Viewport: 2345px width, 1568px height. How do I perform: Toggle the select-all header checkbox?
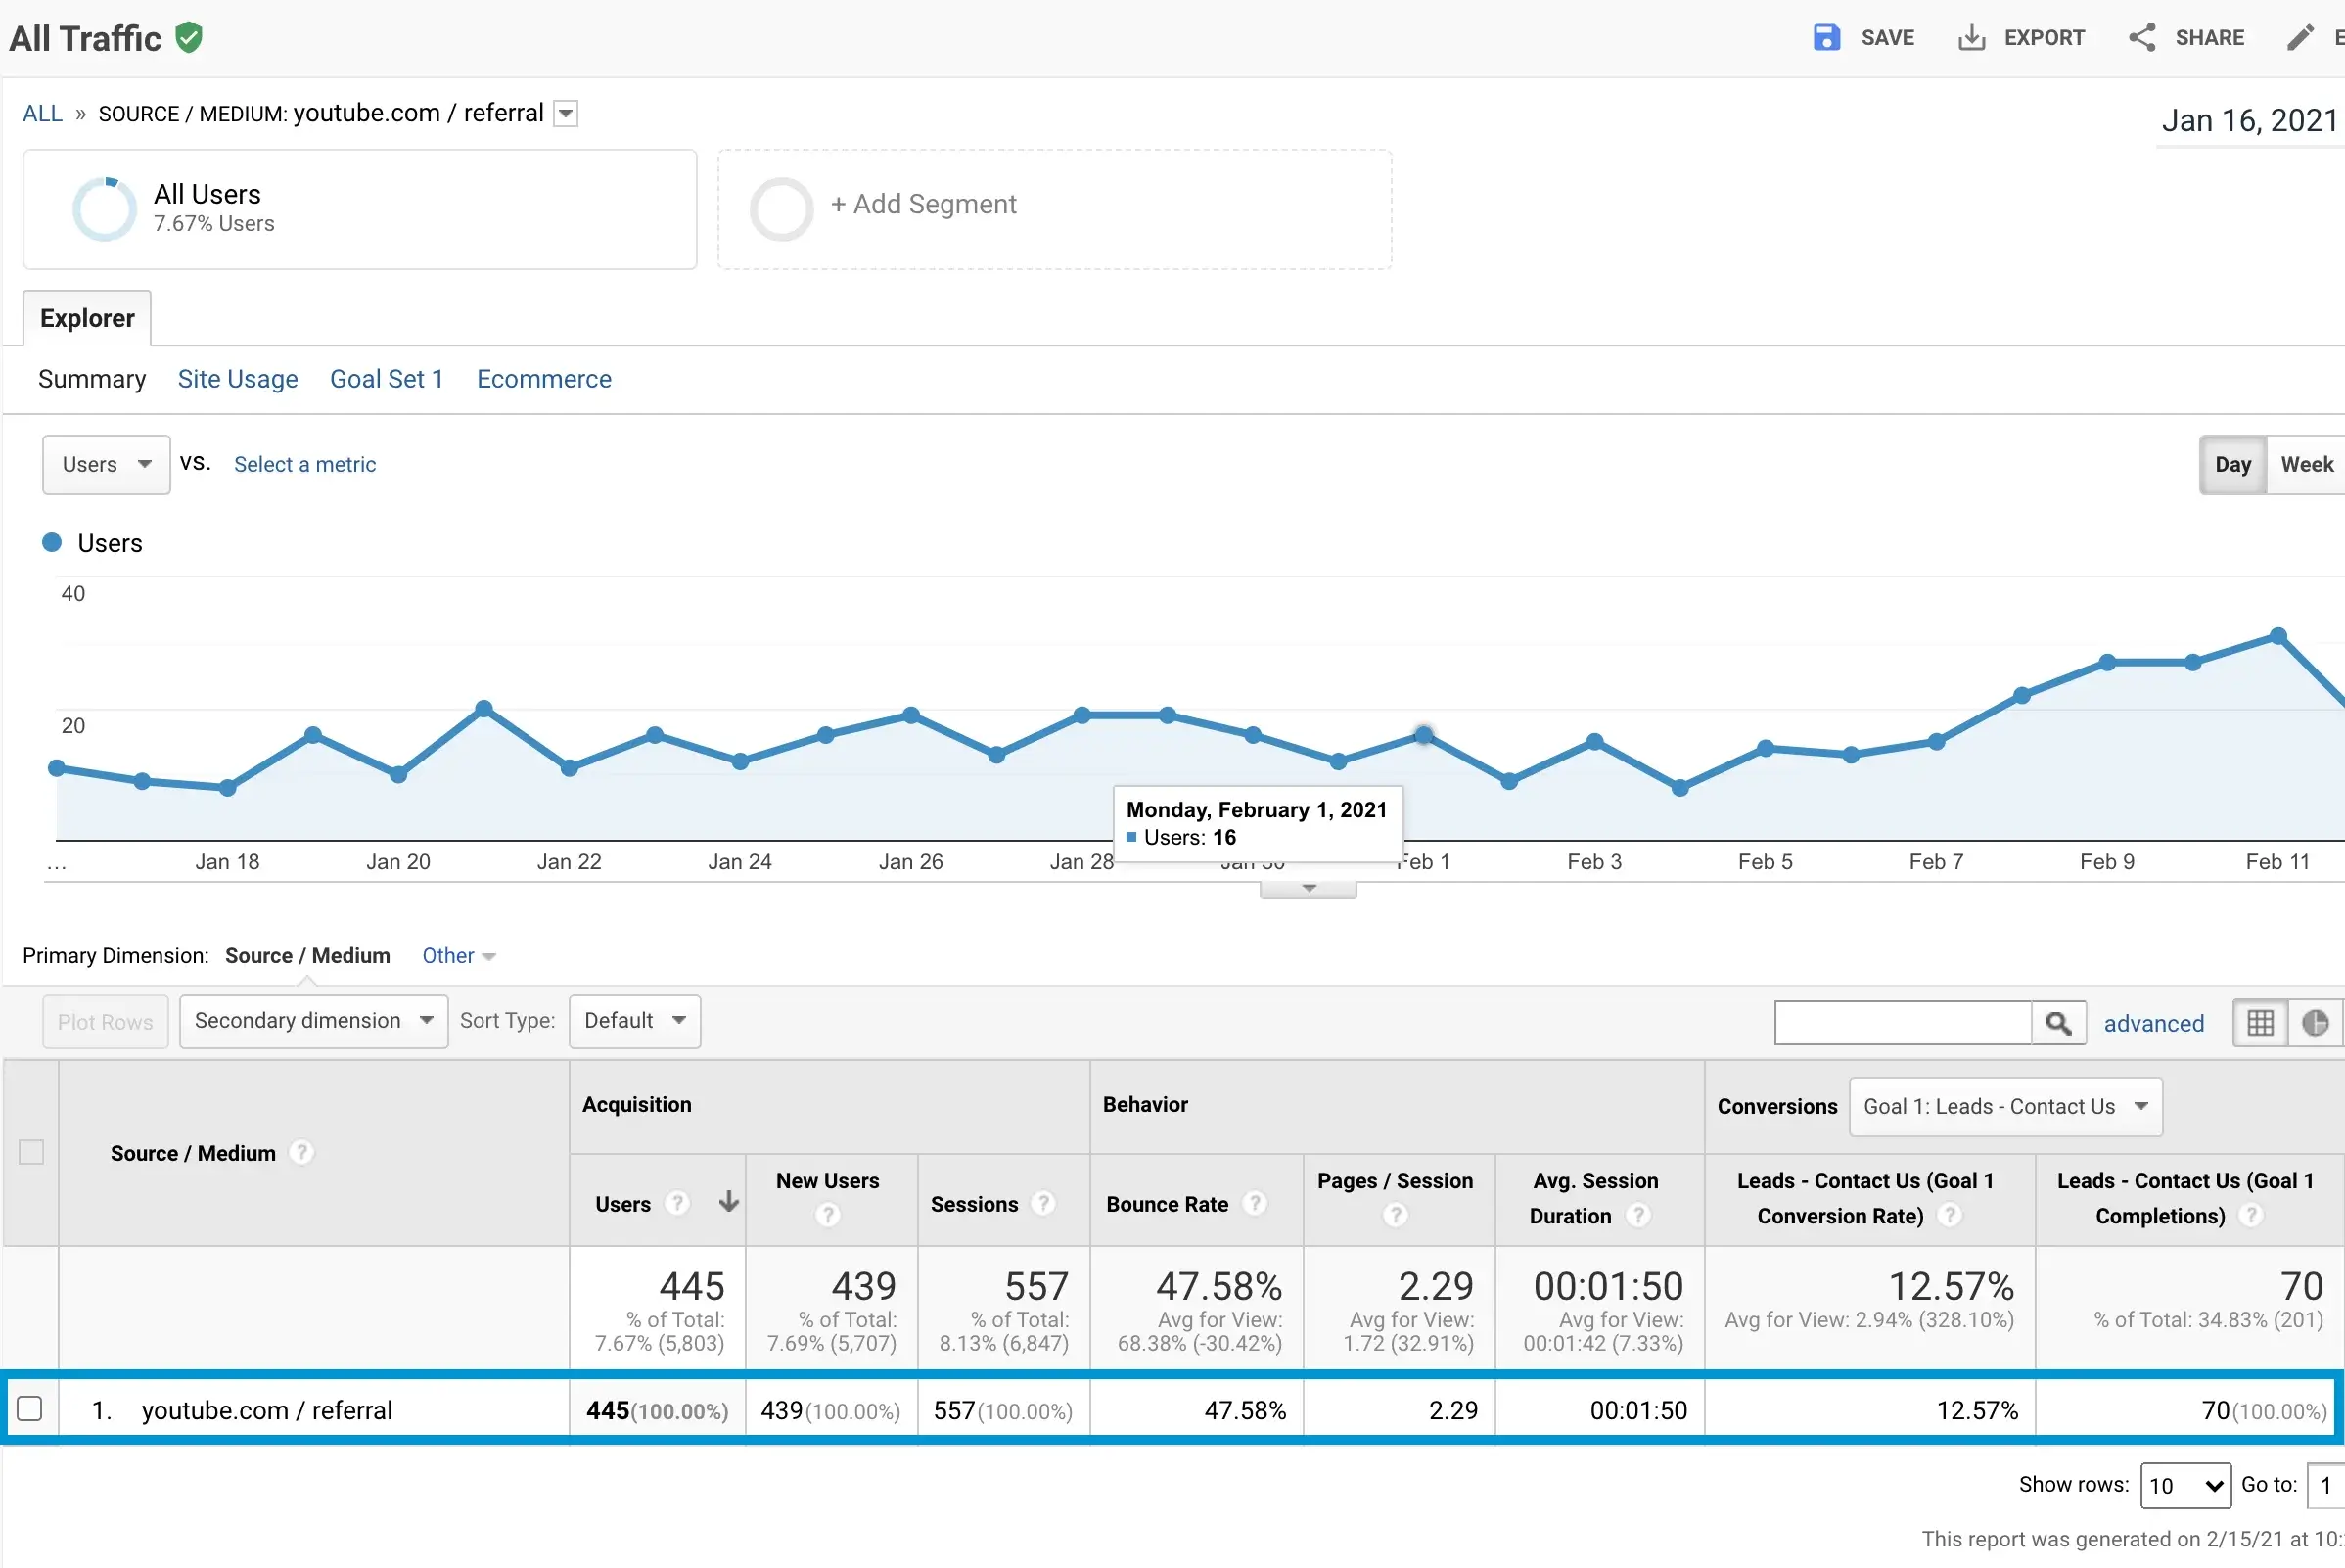(x=31, y=1152)
